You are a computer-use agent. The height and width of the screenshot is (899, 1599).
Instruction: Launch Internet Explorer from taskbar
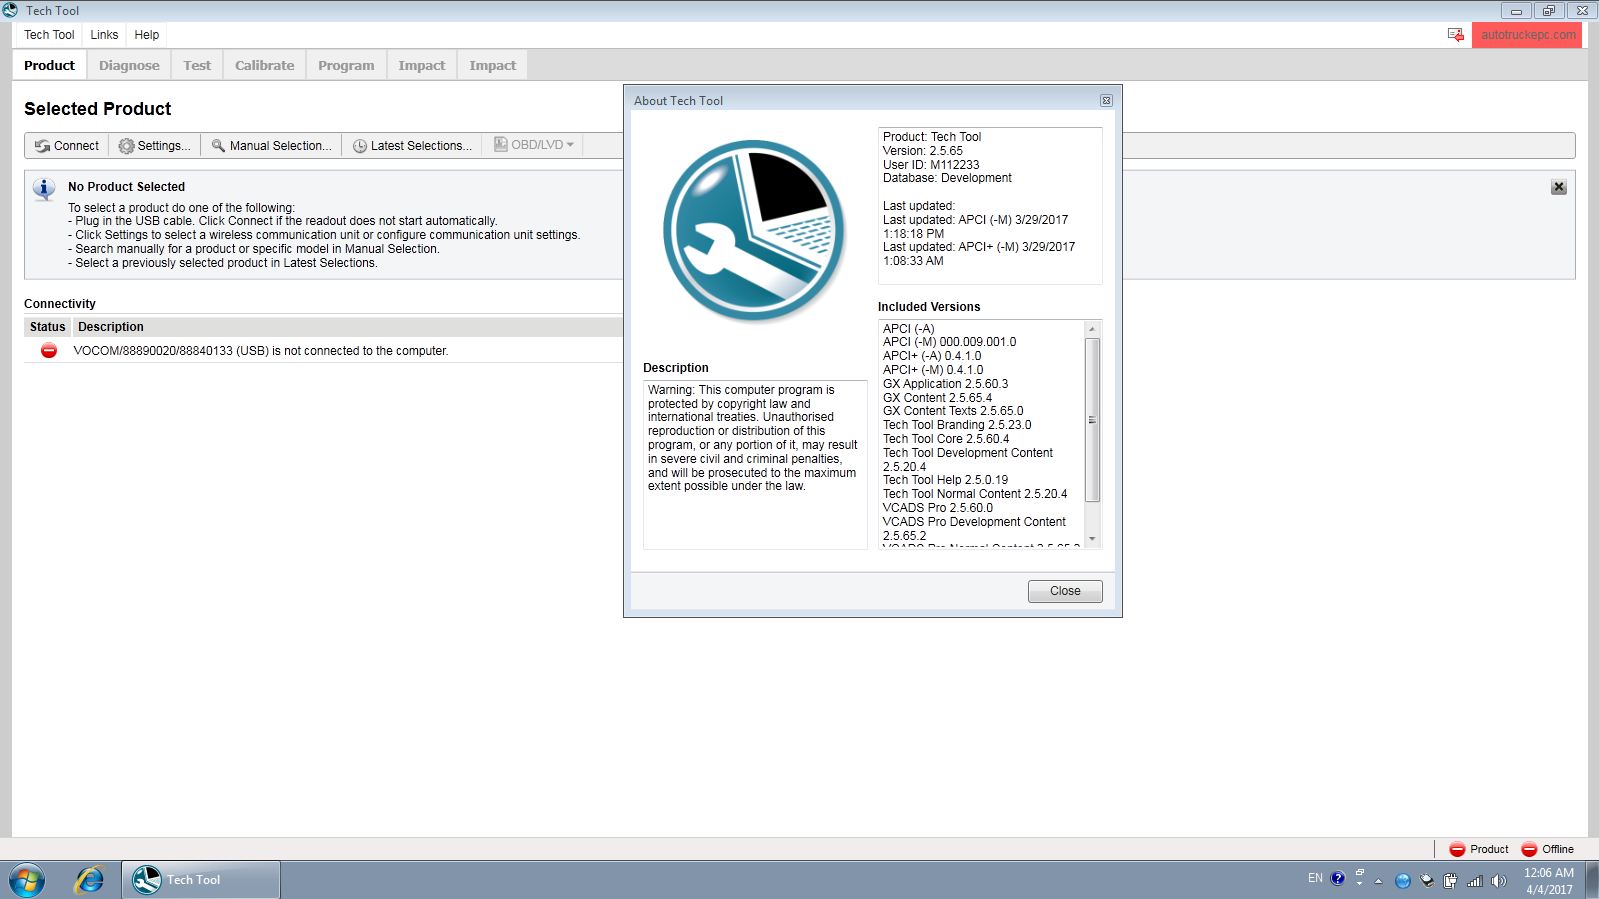coord(90,880)
